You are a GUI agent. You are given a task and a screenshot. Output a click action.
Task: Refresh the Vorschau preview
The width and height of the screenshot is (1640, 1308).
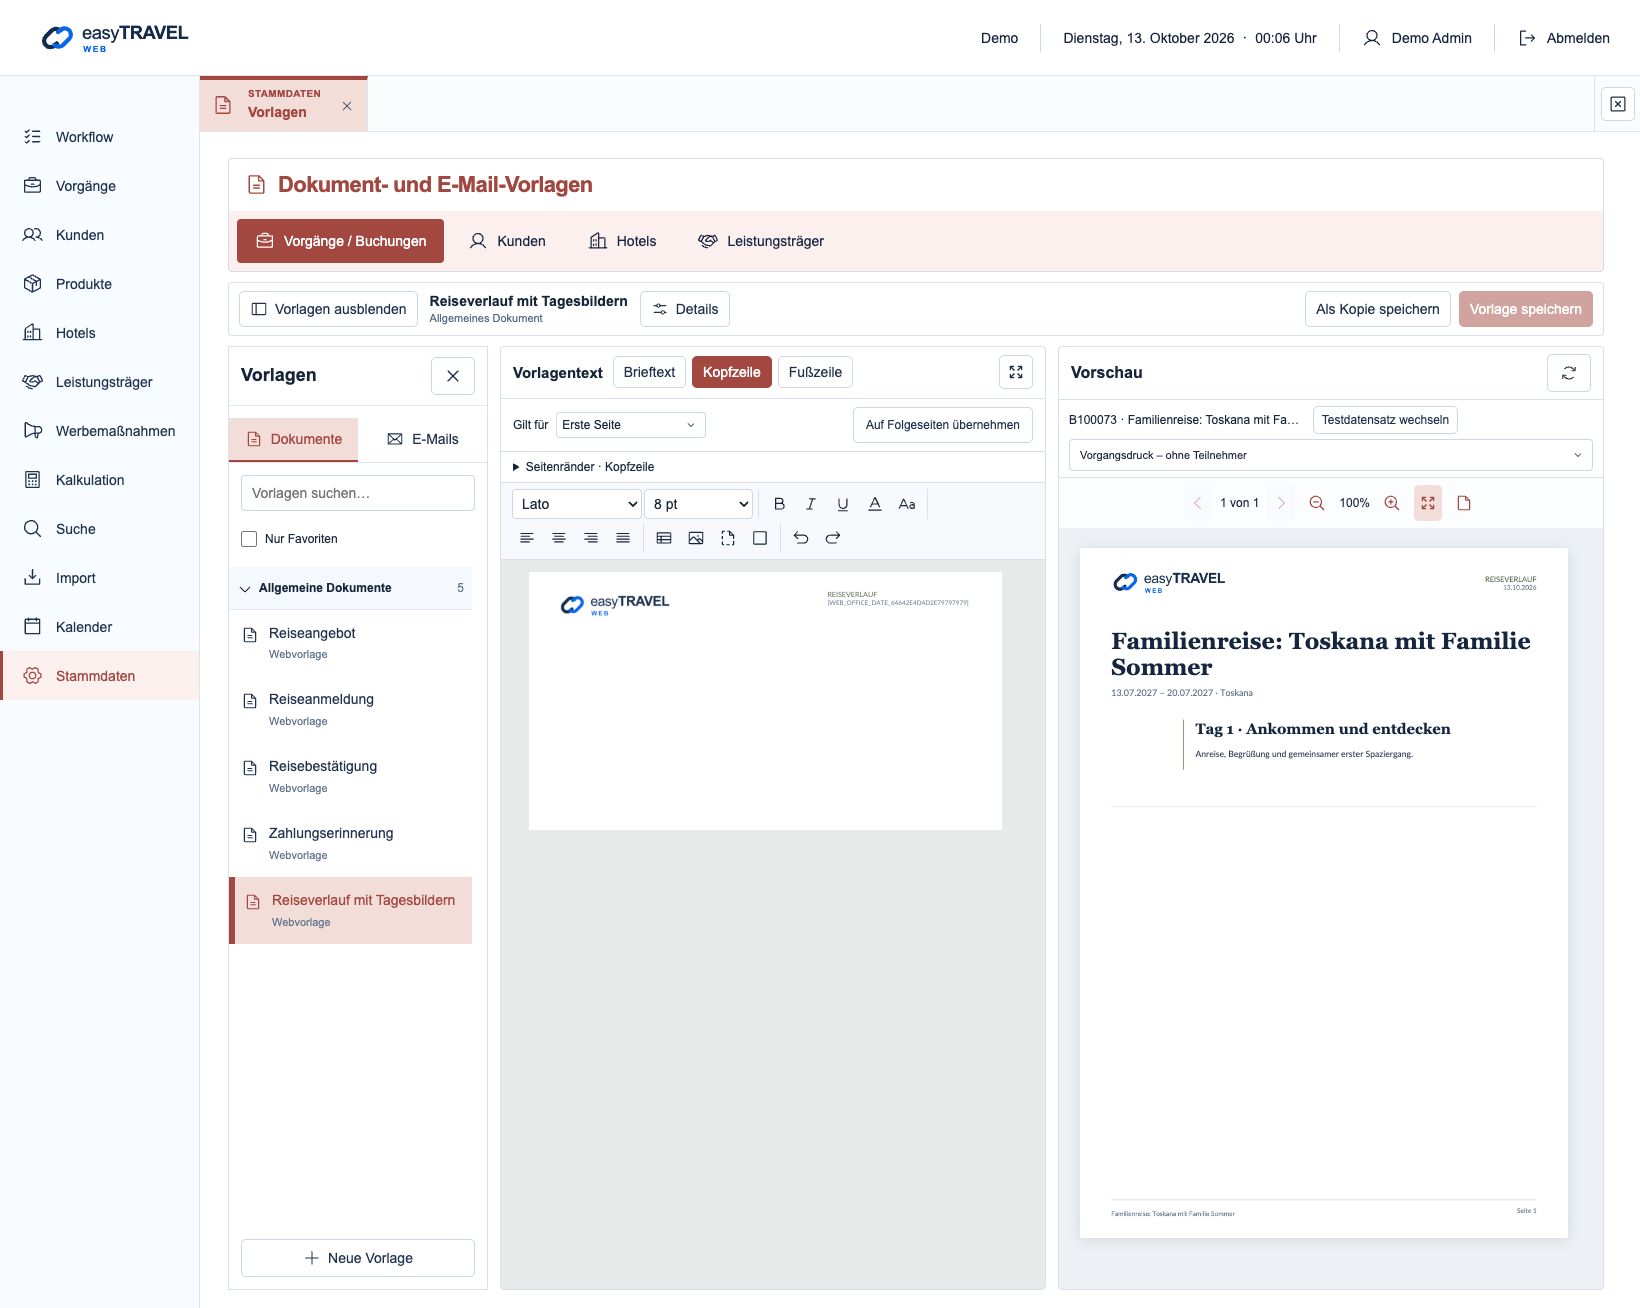point(1569,373)
